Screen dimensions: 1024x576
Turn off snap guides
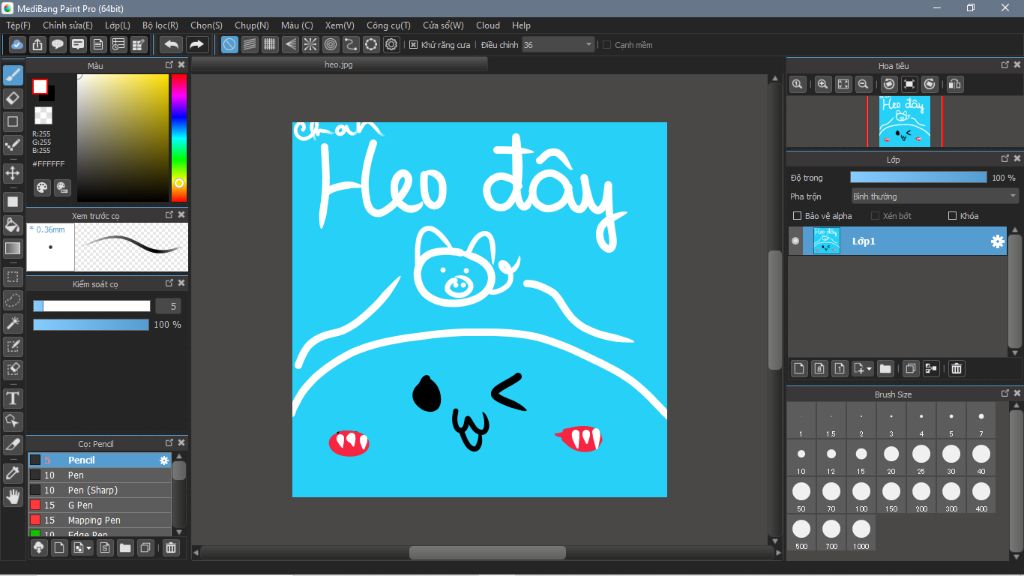(x=229, y=44)
